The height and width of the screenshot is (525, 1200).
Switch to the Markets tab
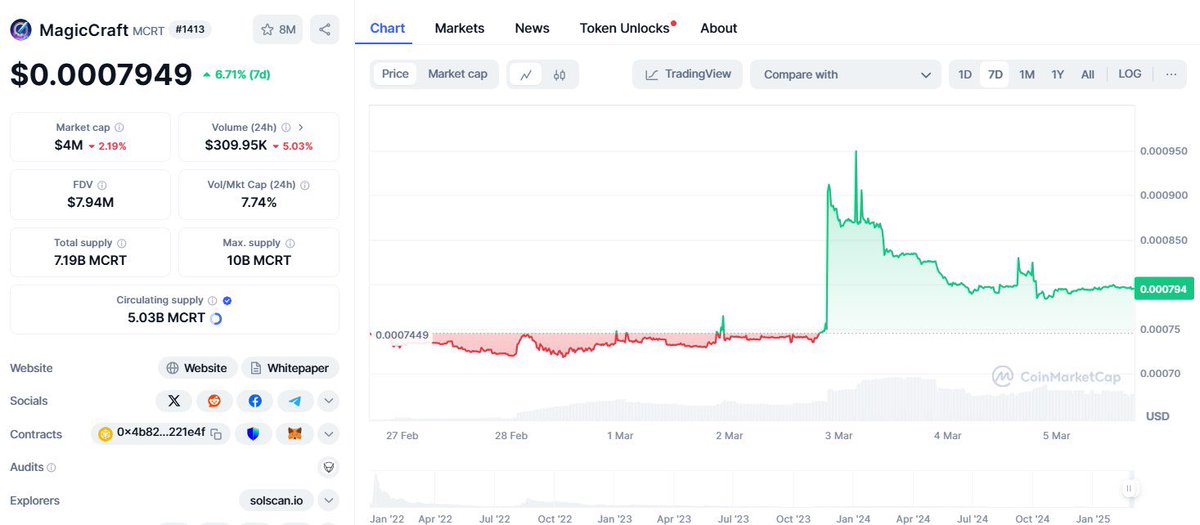click(x=460, y=28)
